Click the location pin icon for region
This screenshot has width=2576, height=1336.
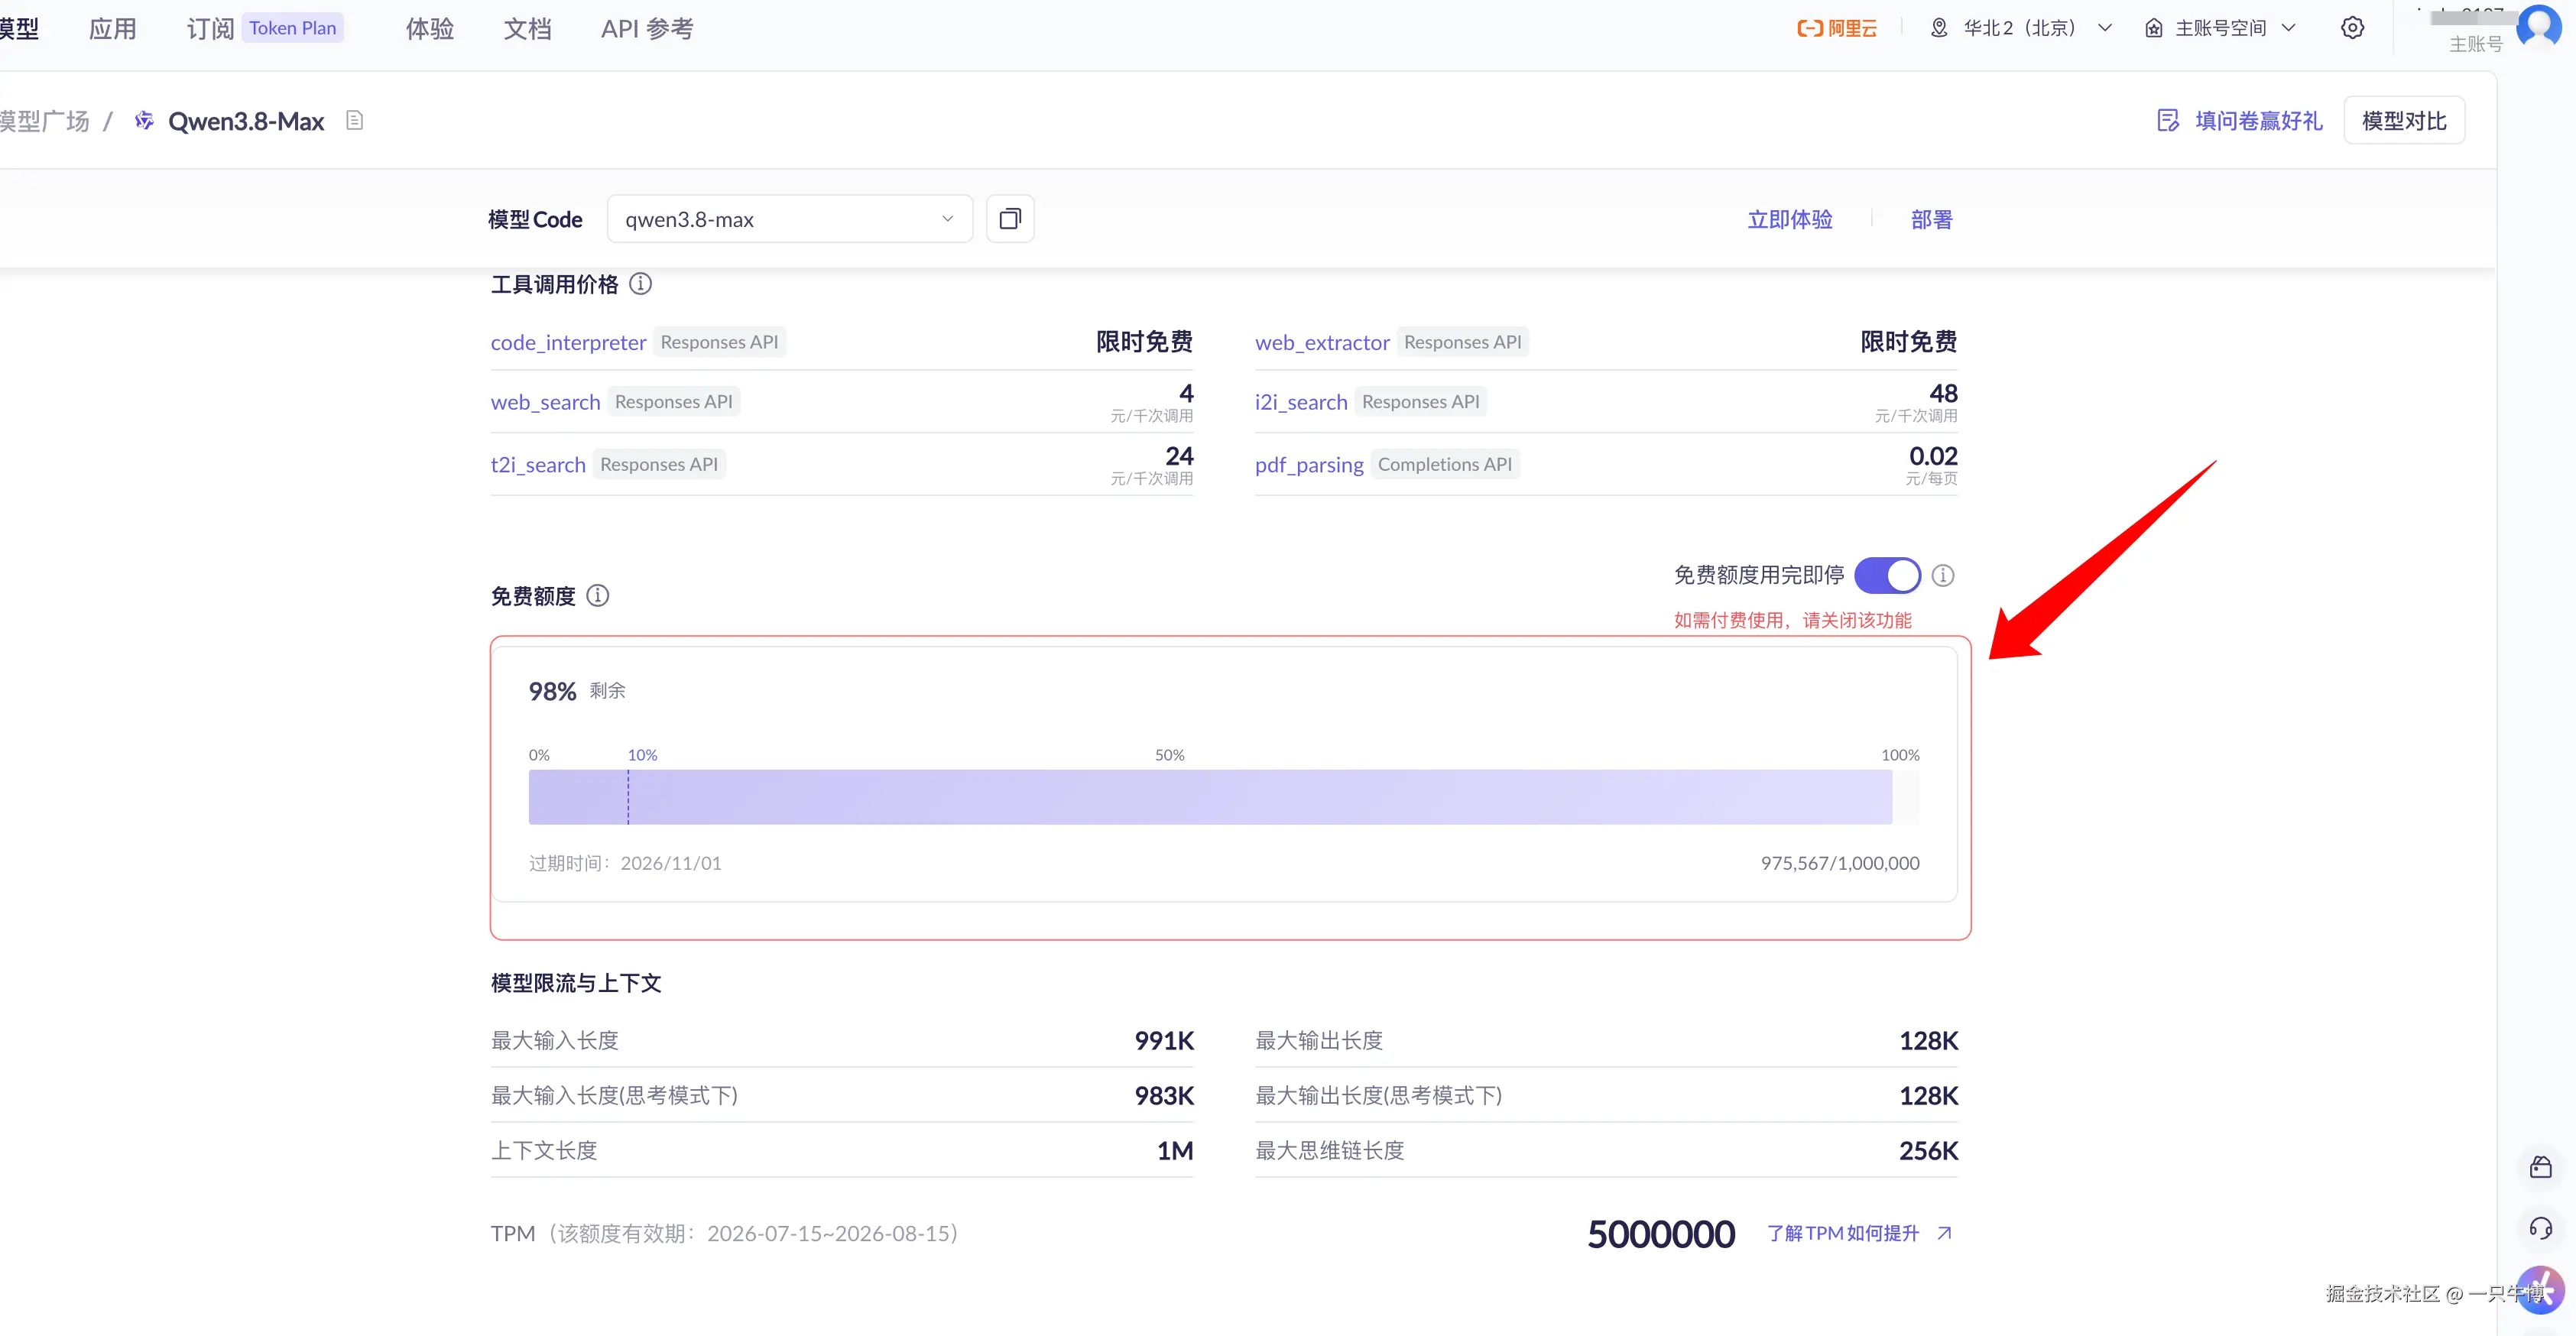pos(1939,28)
